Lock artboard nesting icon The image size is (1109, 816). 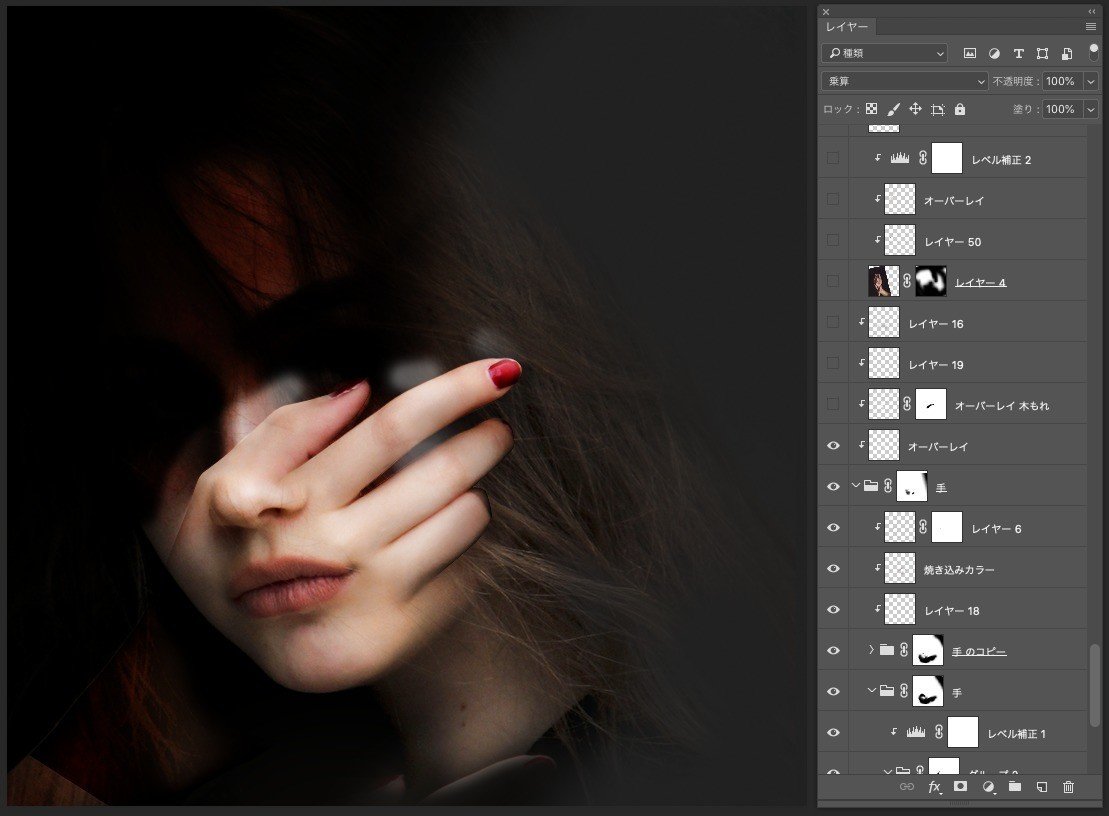coord(938,109)
